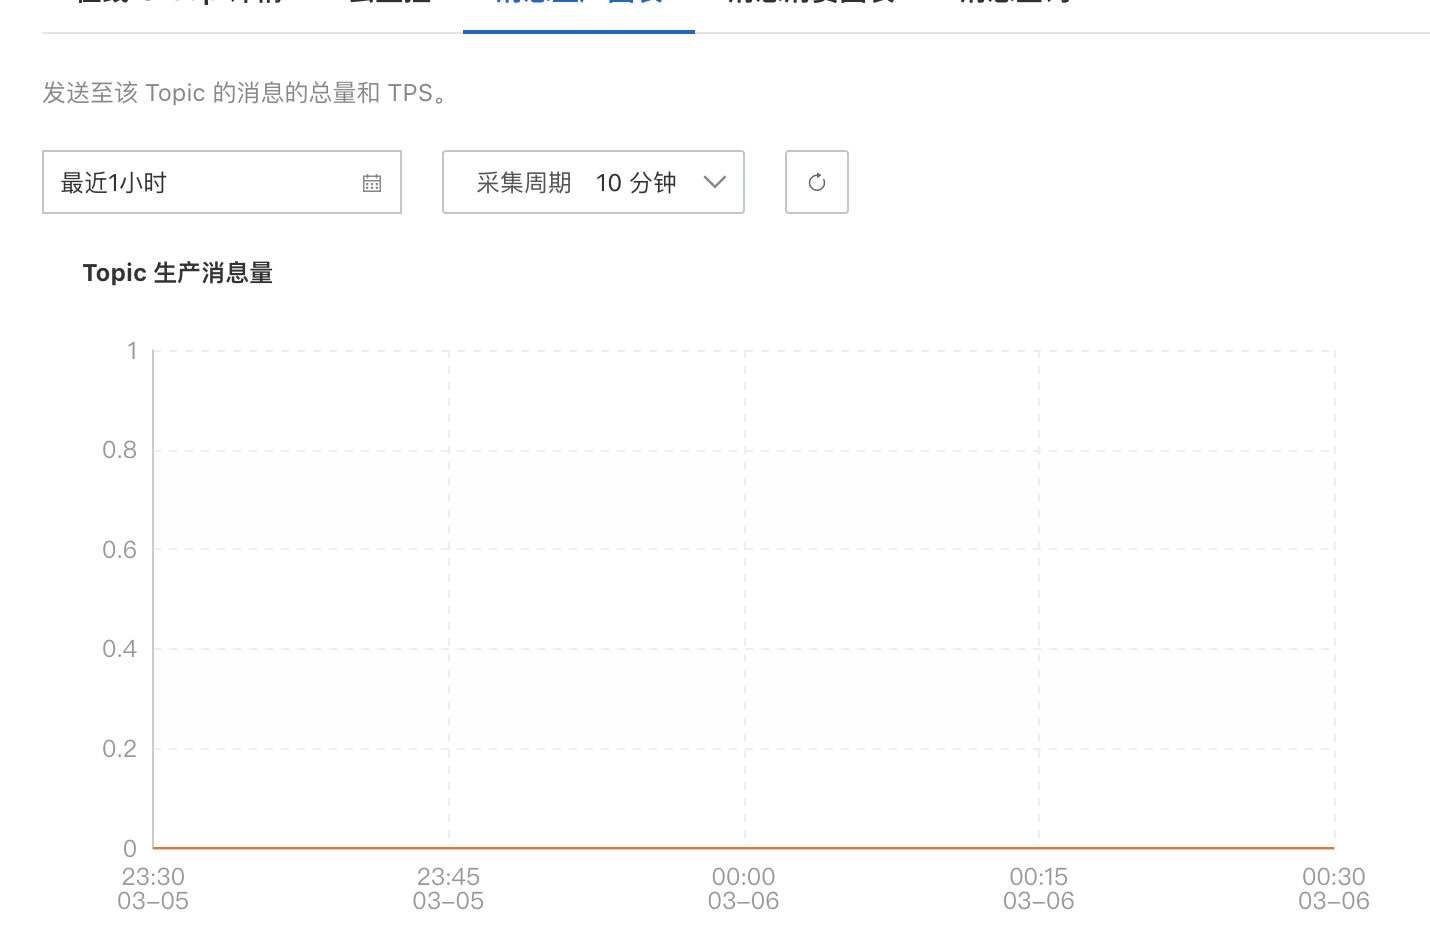Switch to the tab right of the active tab
The height and width of the screenshot is (932, 1430).
click(810, 3)
